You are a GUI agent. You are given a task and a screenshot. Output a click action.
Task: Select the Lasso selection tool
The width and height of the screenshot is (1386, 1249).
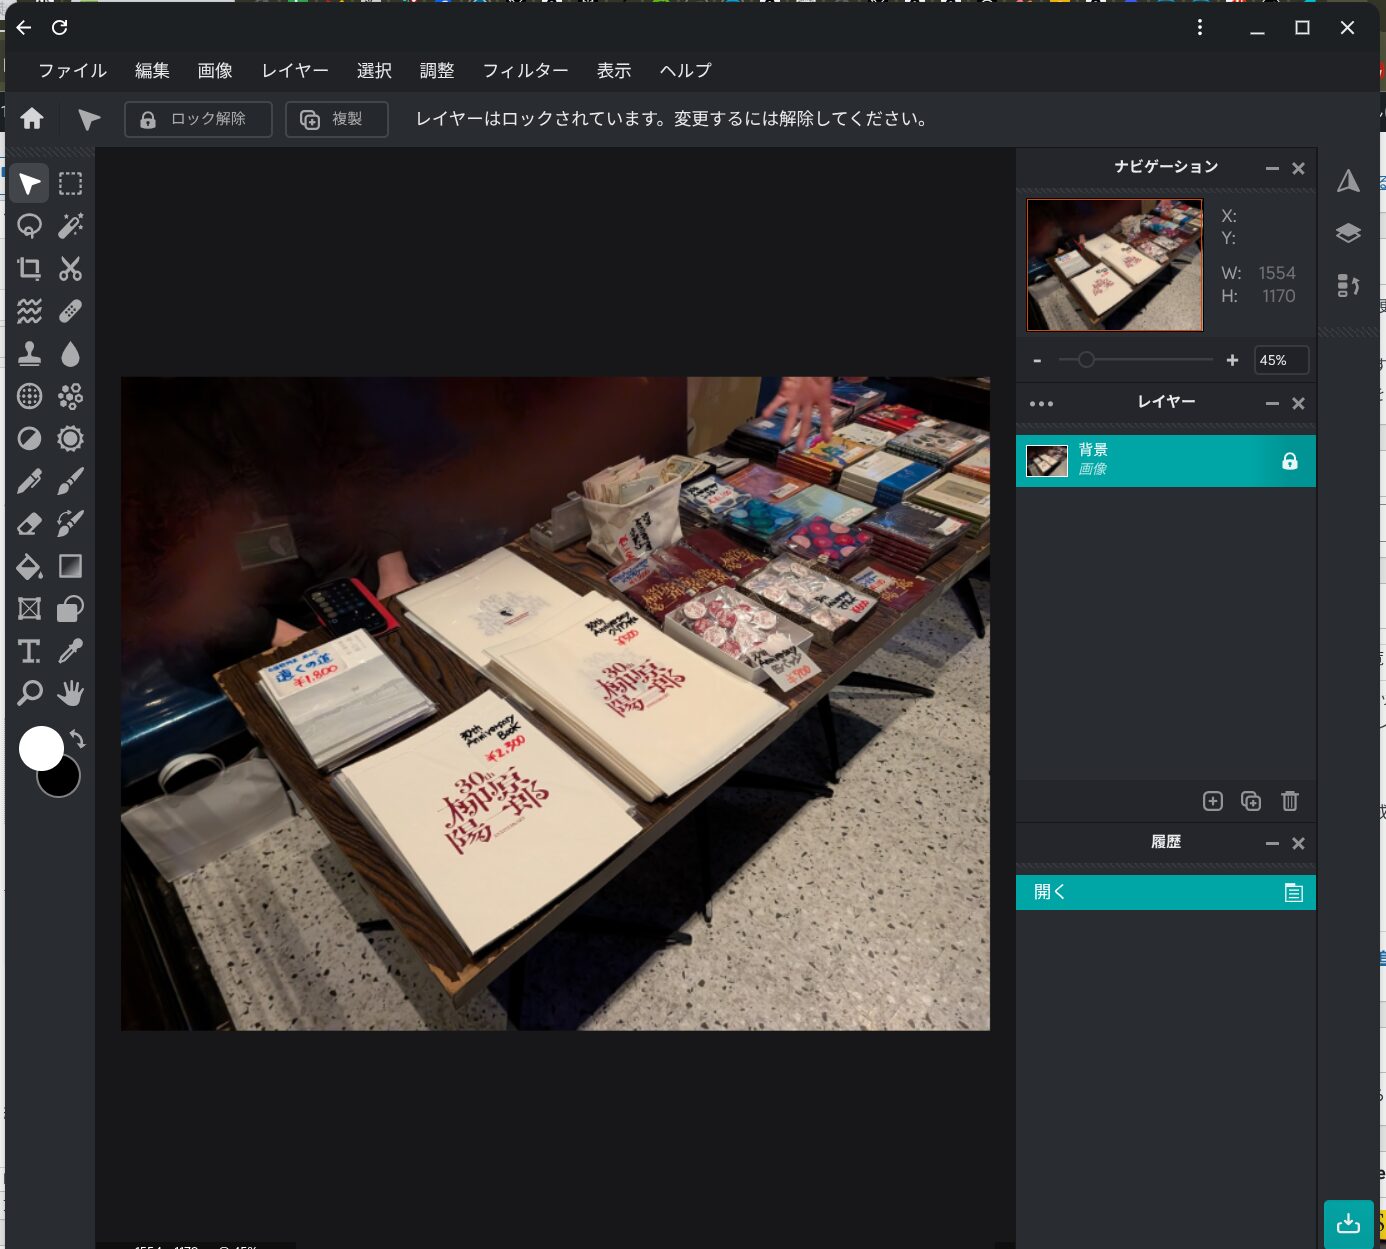point(29,226)
